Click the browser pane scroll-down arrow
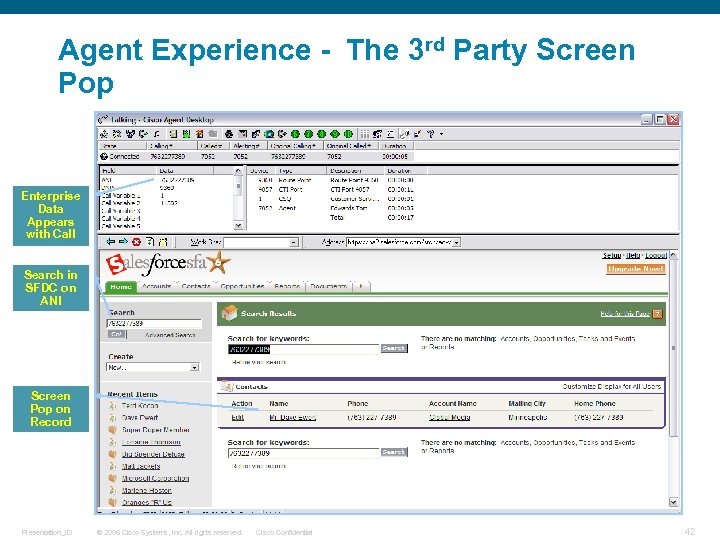Viewport: 720px width, 540px height. 673,502
